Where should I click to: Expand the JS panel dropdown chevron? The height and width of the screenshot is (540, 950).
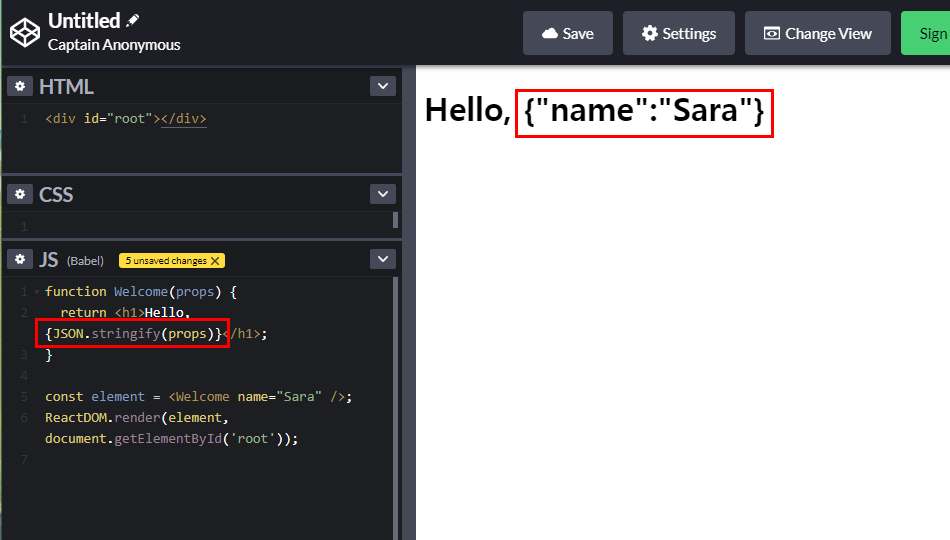pos(383,259)
